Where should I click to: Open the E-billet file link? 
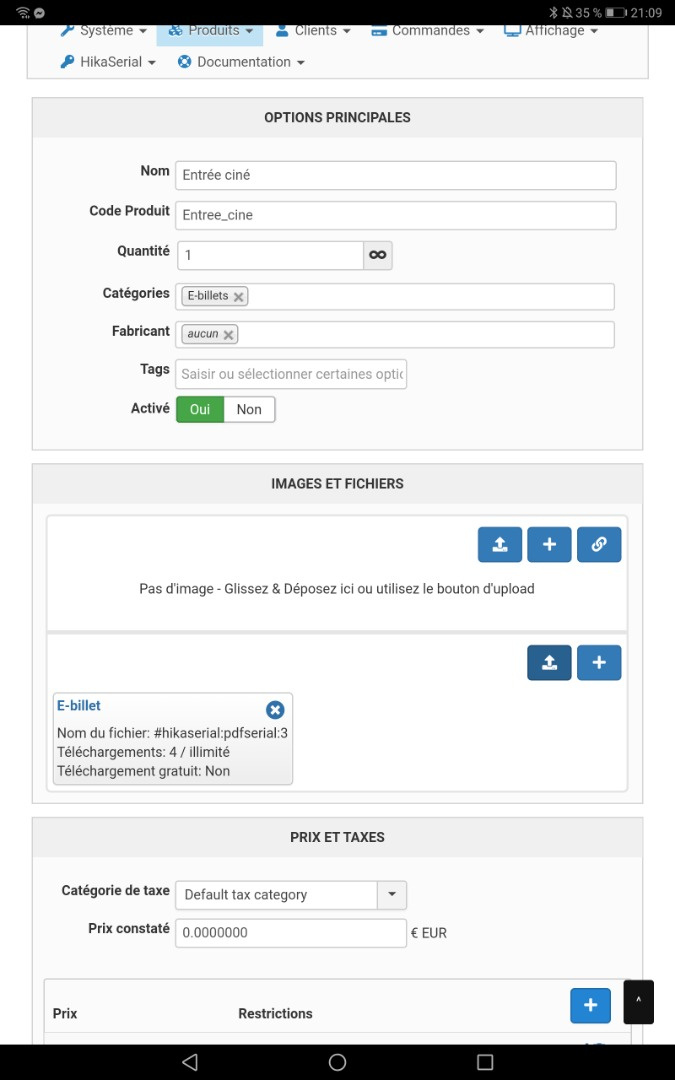[79, 705]
